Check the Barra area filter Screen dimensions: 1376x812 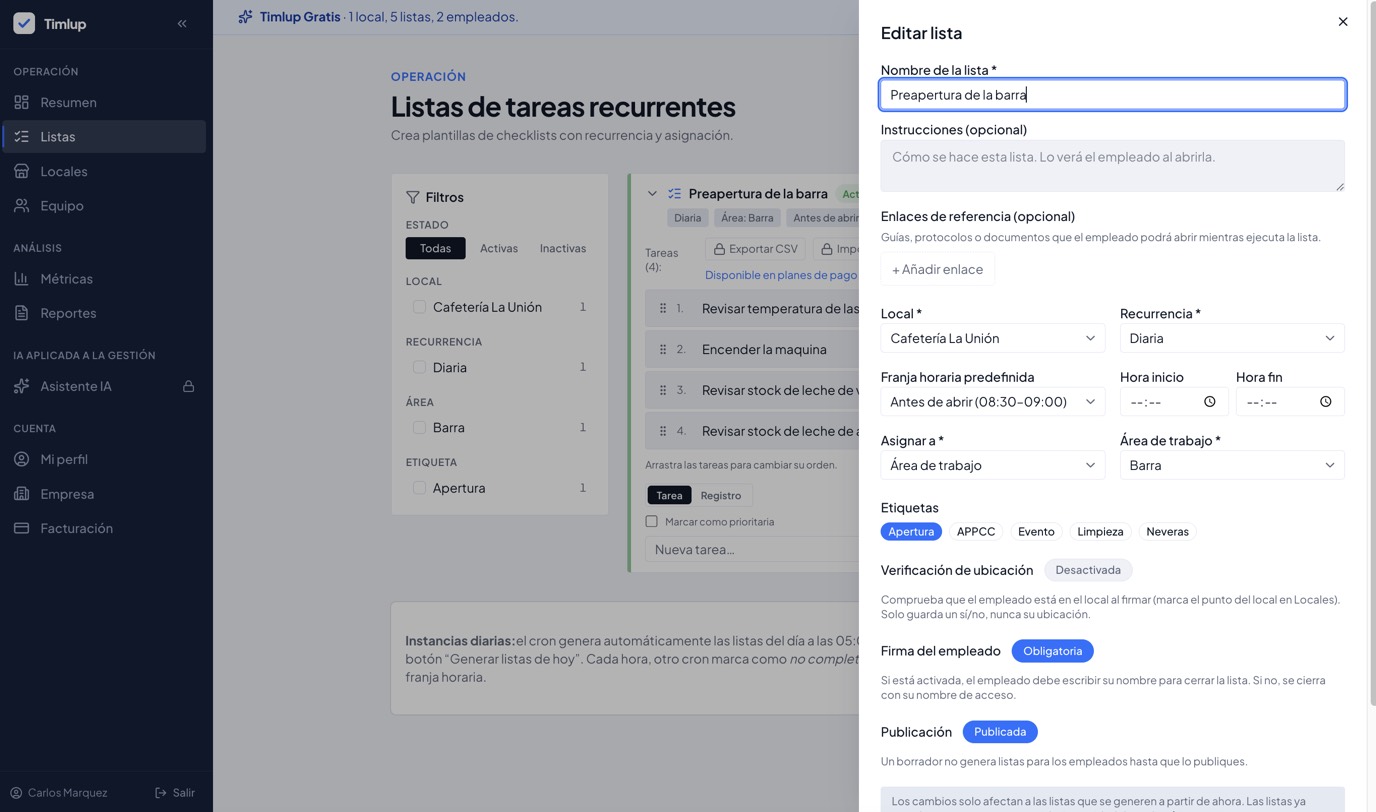point(419,427)
